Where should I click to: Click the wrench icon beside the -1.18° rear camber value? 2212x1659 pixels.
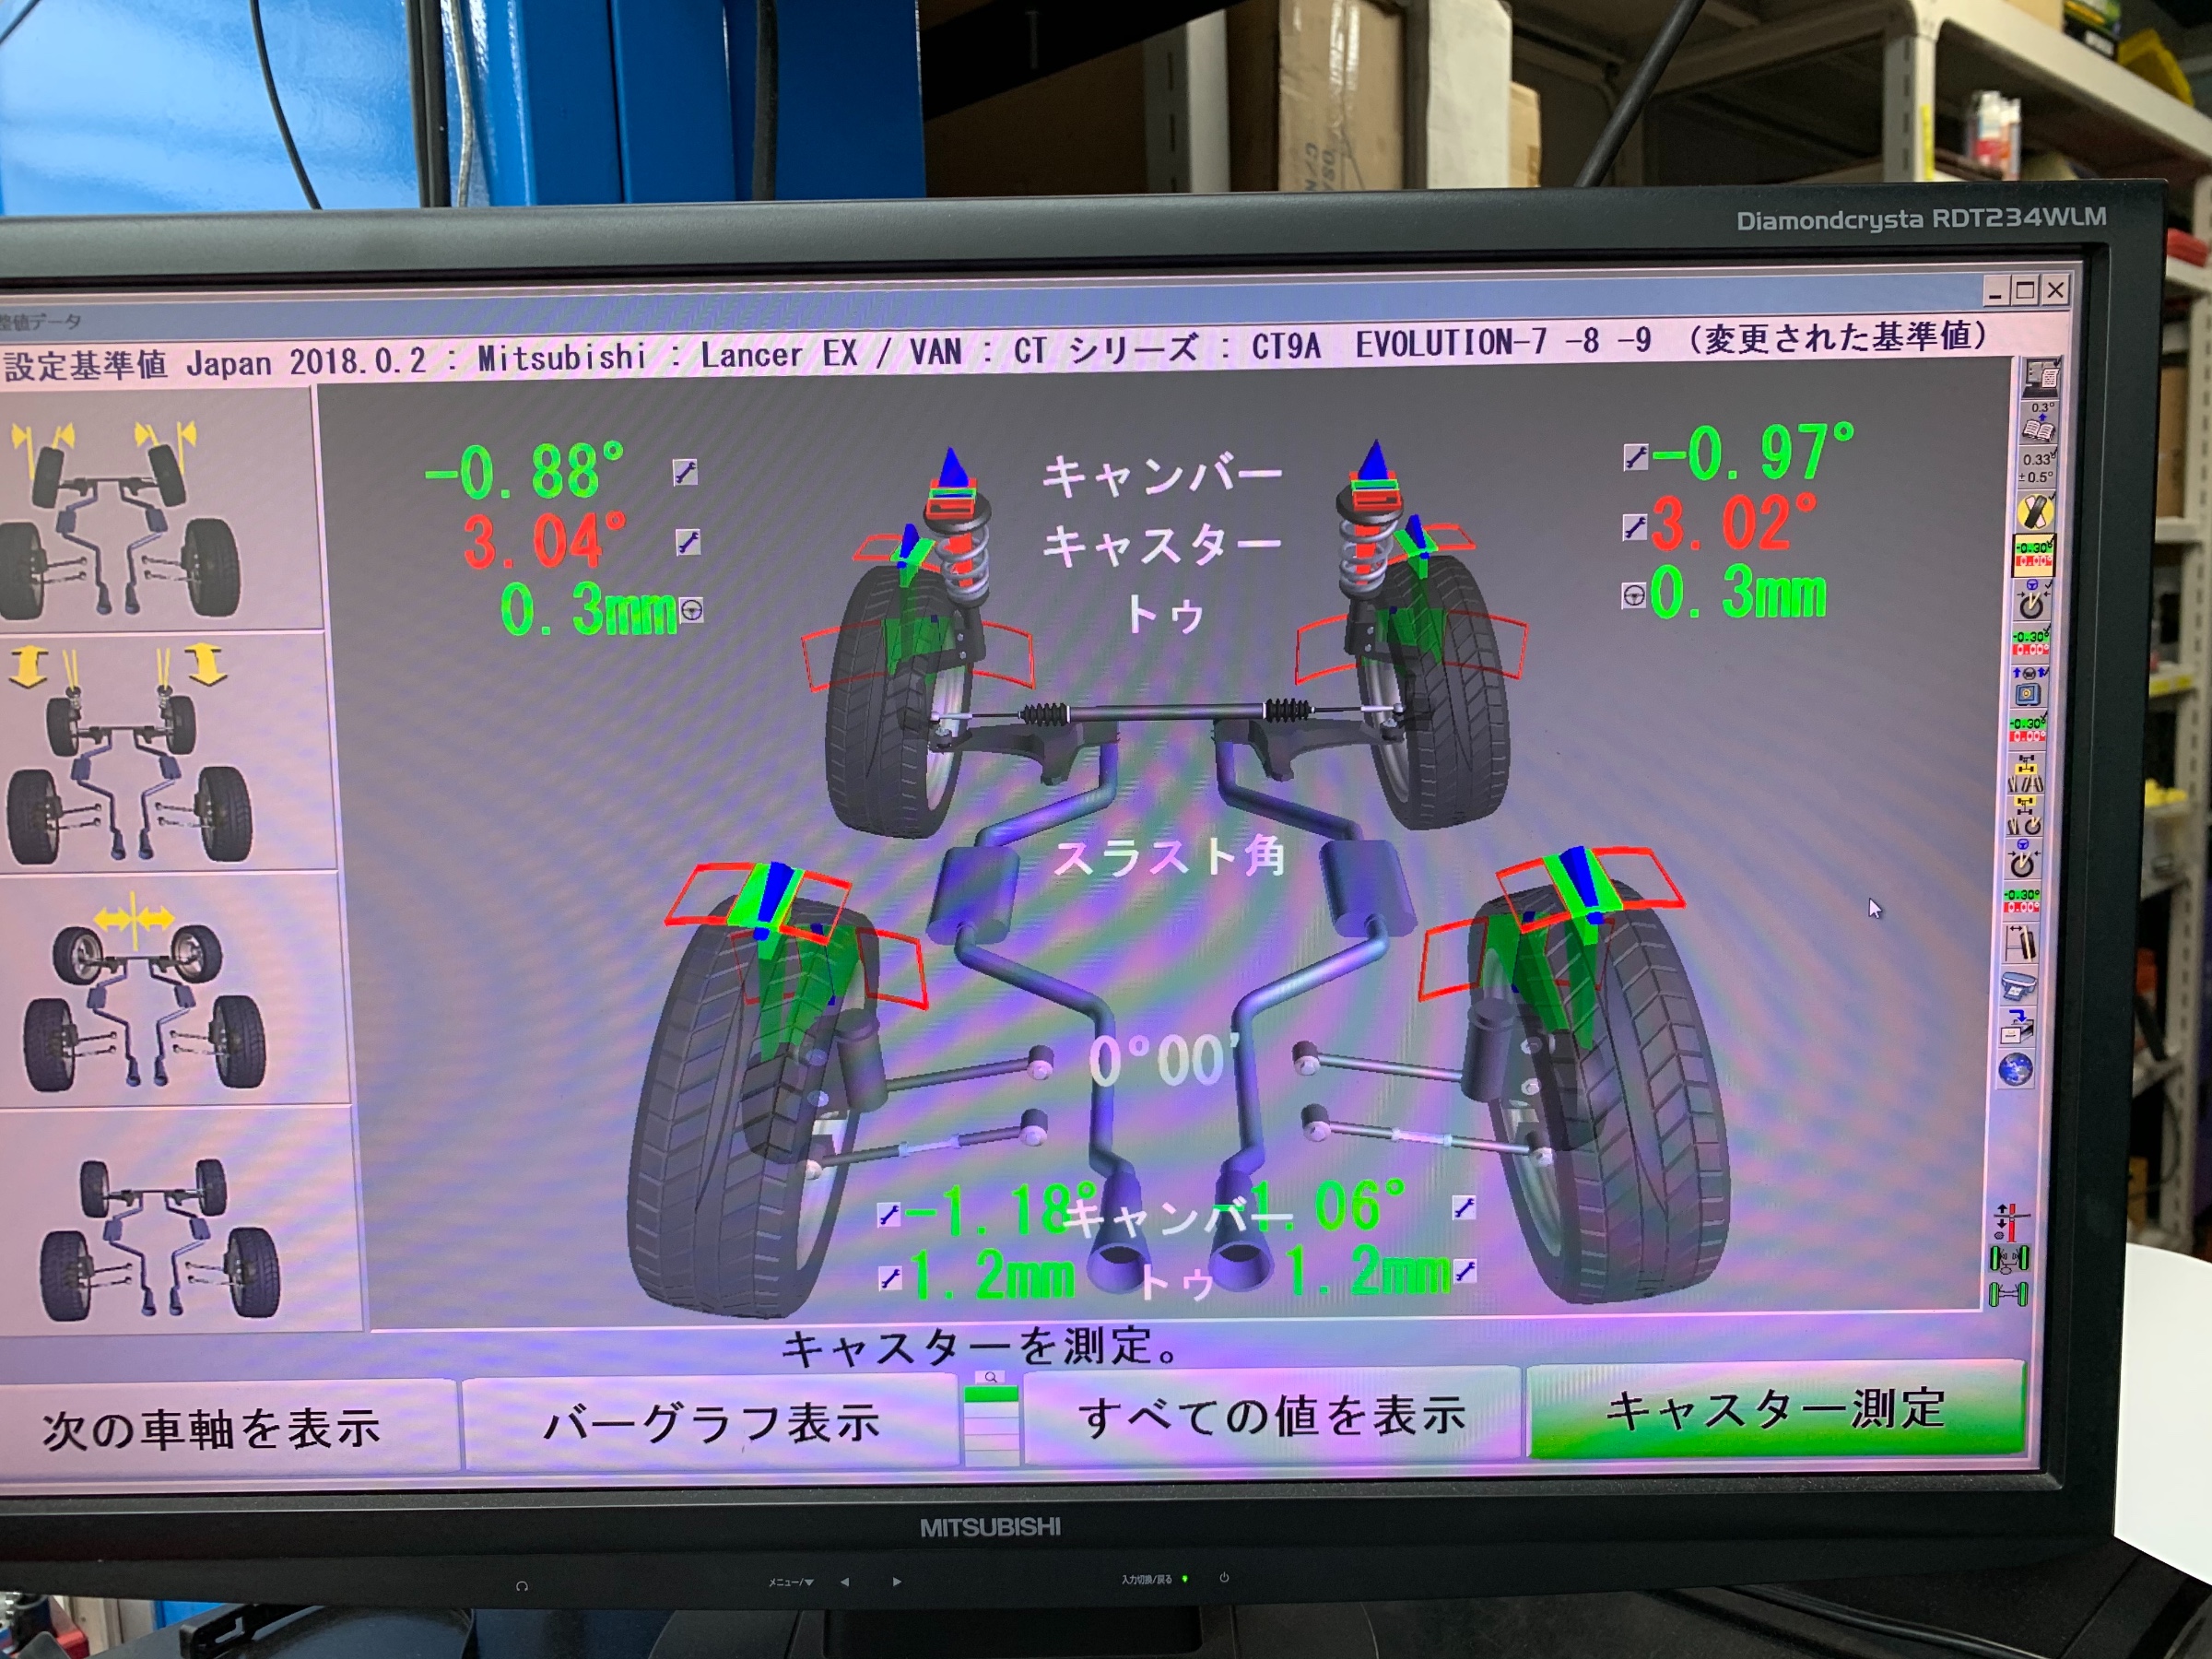point(889,1214)
